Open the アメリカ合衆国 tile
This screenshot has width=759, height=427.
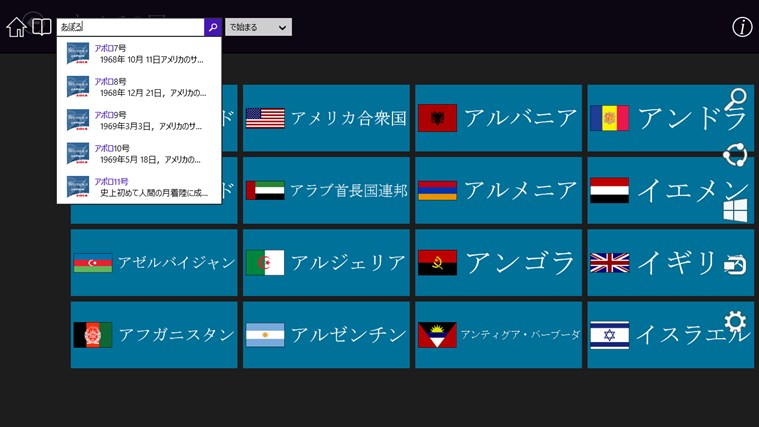[x=326, y=118]
